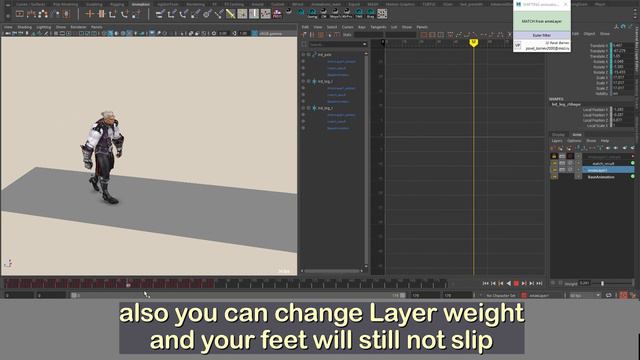
Task: Open Graph Editor Keys menu
Action: point(362,27)
